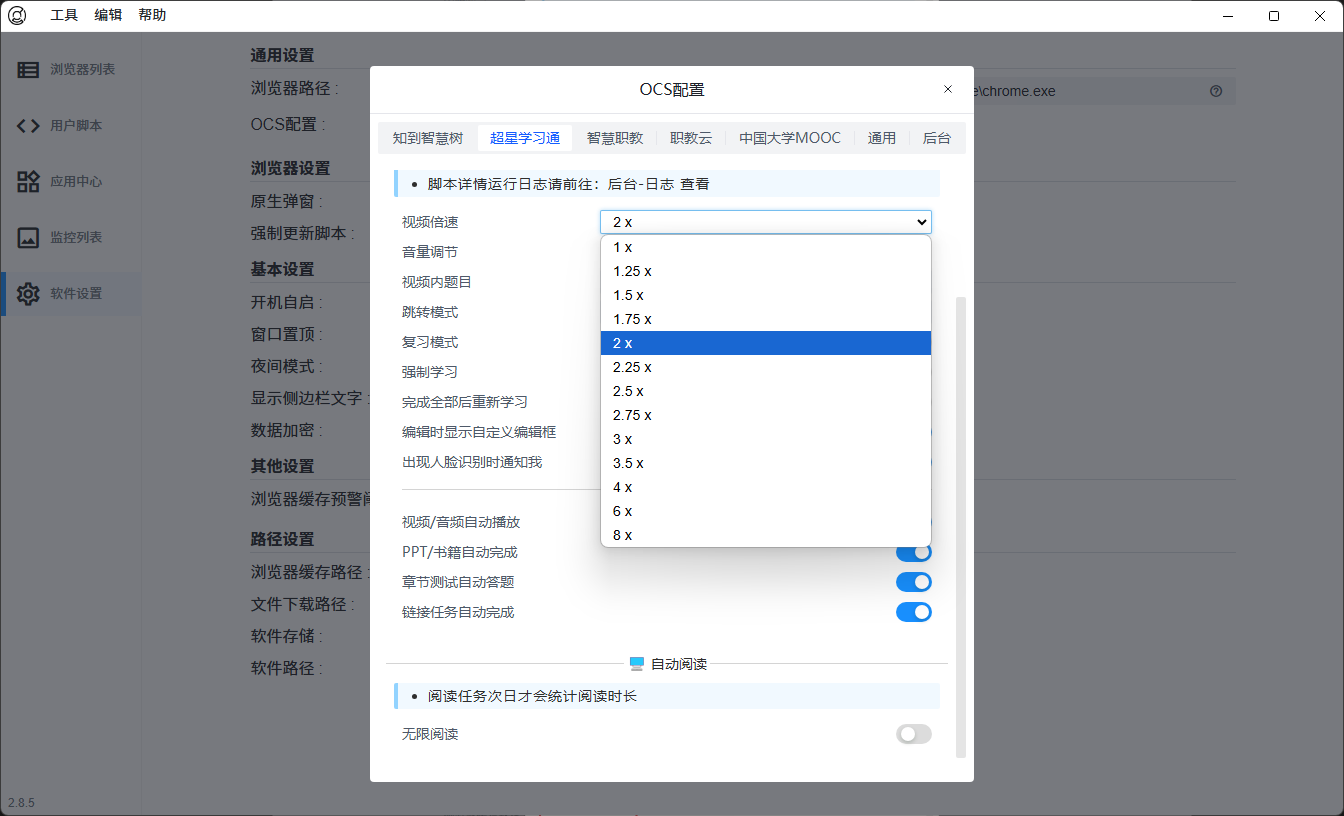Switch to the 知到智慧树 tab

428,138
